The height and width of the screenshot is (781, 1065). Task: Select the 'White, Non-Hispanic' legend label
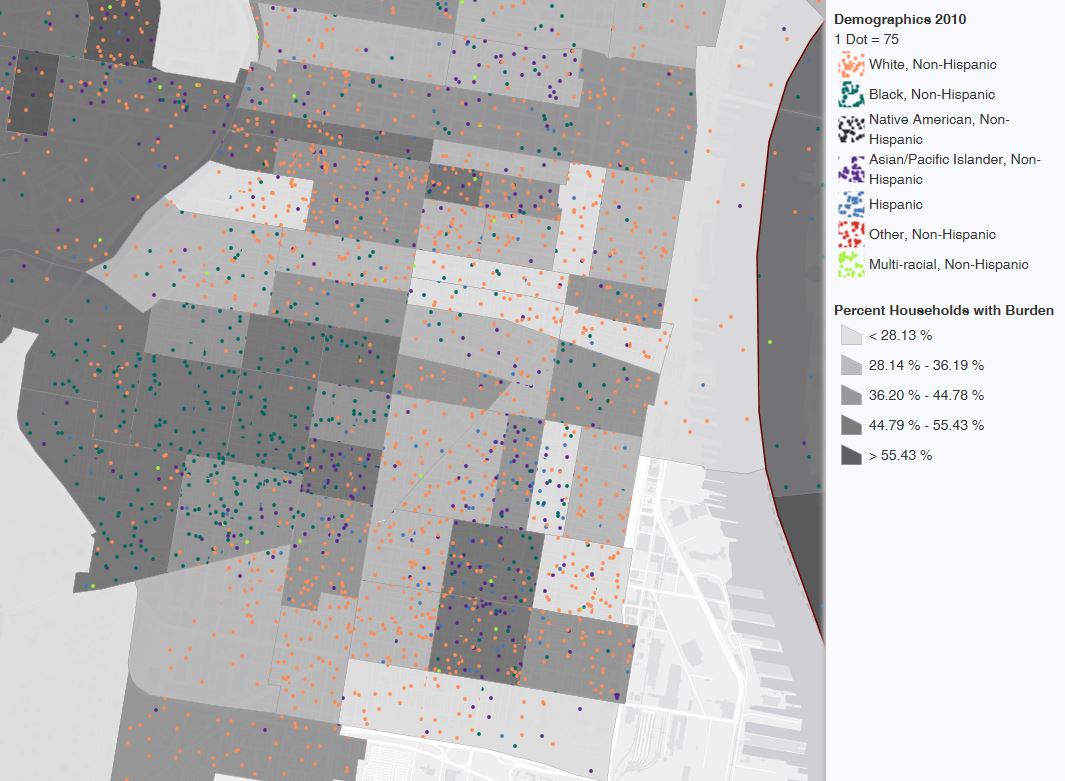932,65
